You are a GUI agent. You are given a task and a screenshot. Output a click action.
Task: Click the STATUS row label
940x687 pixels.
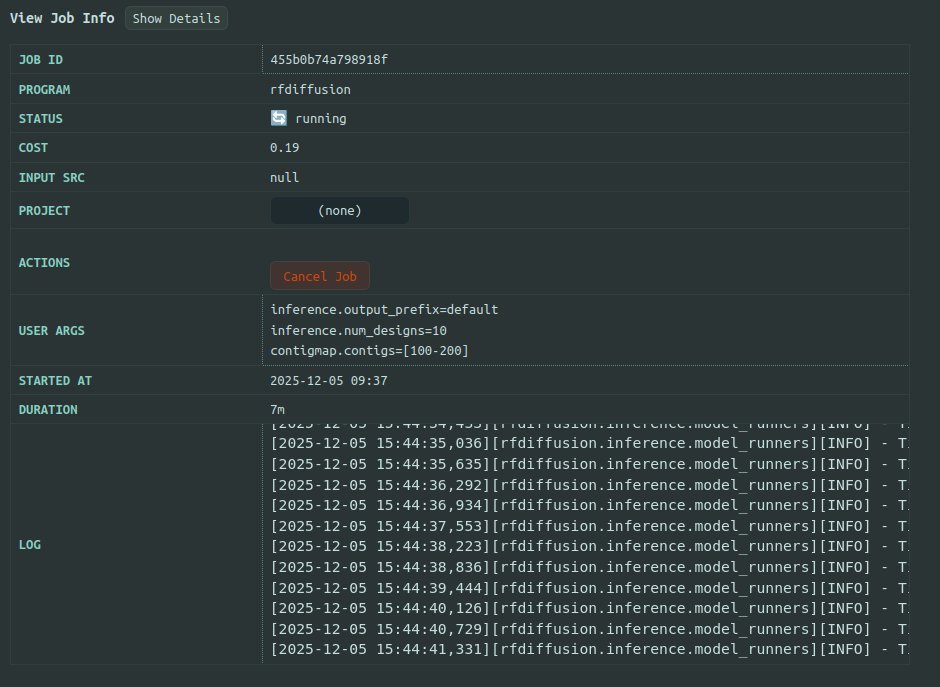click(40, 119)
